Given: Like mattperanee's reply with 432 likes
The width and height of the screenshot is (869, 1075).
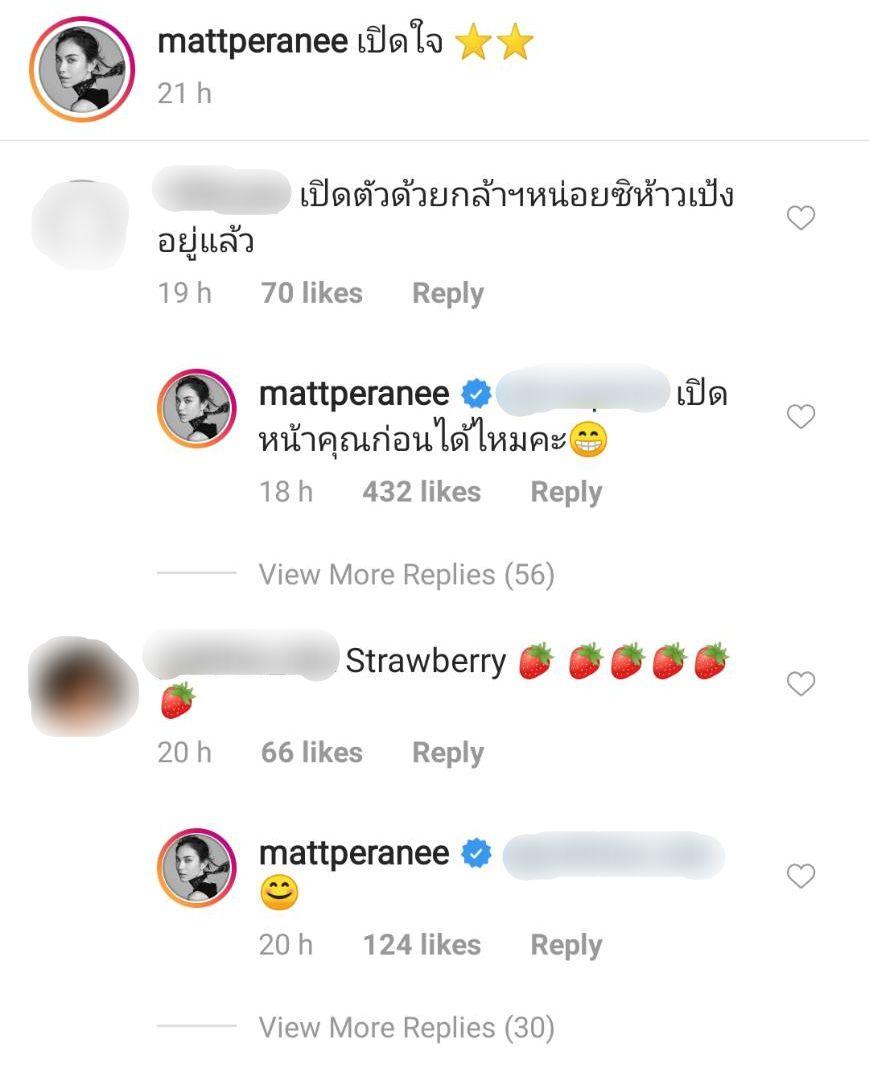Looking at the screenshot, I should [x=800, y=416].
